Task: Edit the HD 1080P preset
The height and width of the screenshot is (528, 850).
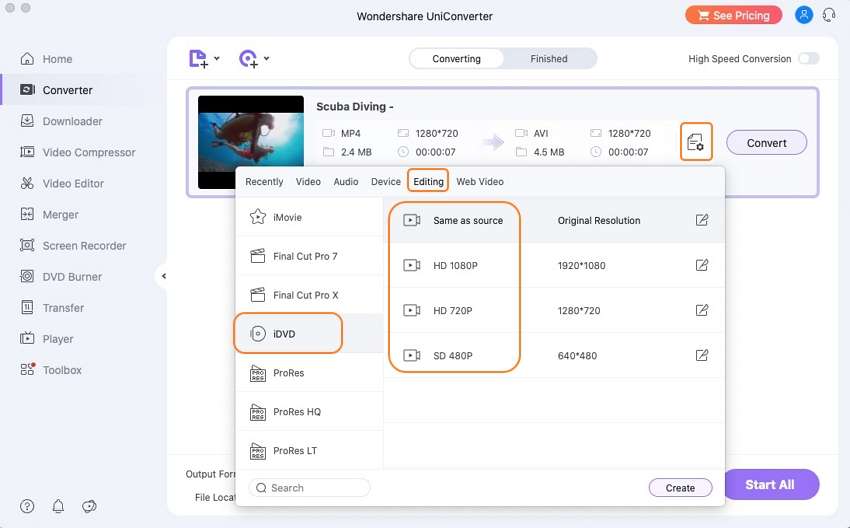Action: 701,265
